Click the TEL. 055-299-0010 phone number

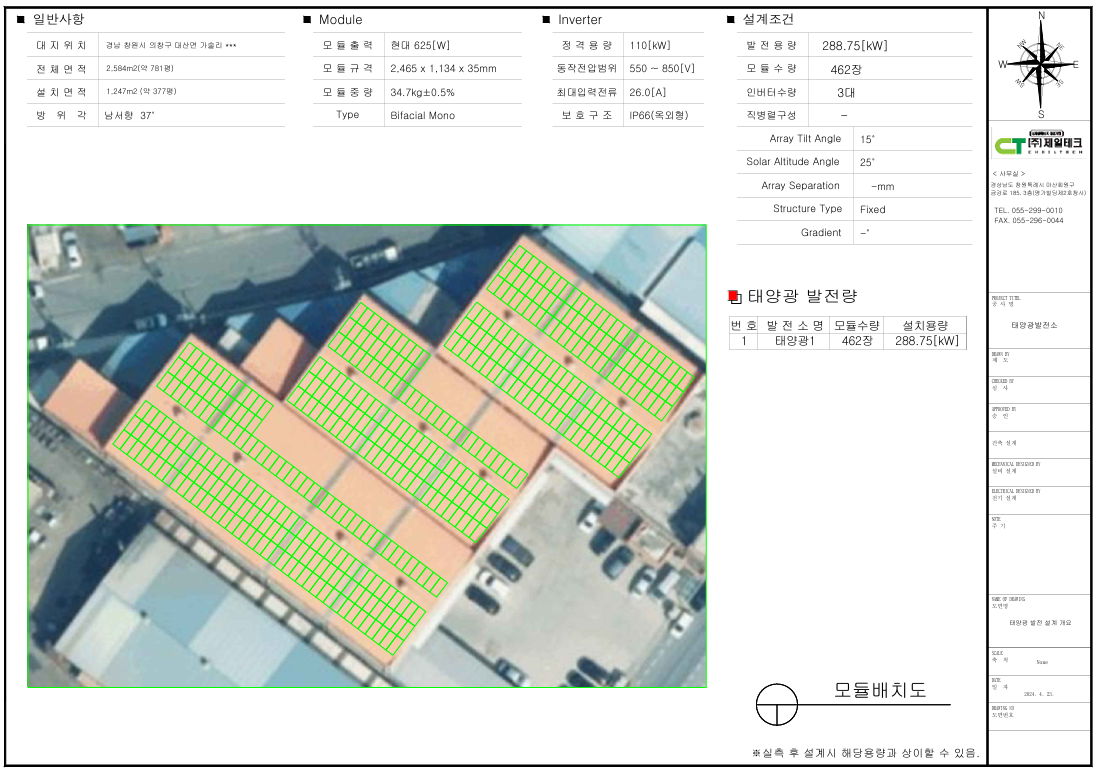click(1028, 210)
